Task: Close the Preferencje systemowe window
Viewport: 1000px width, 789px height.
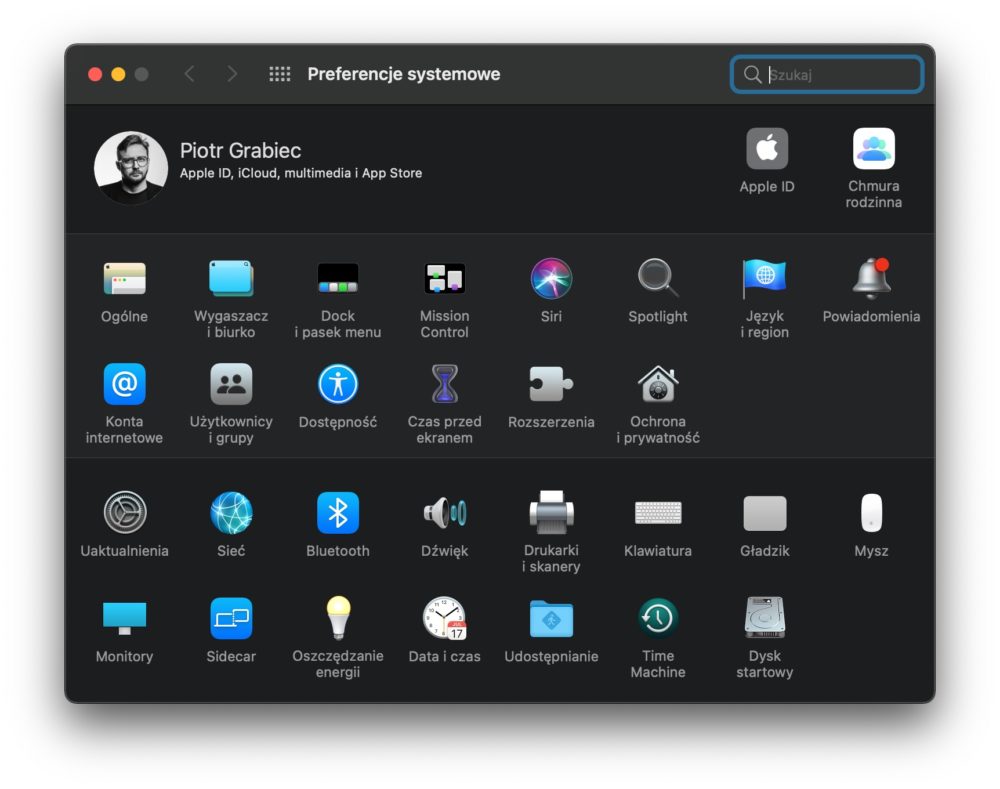Action: coord(95,75)
